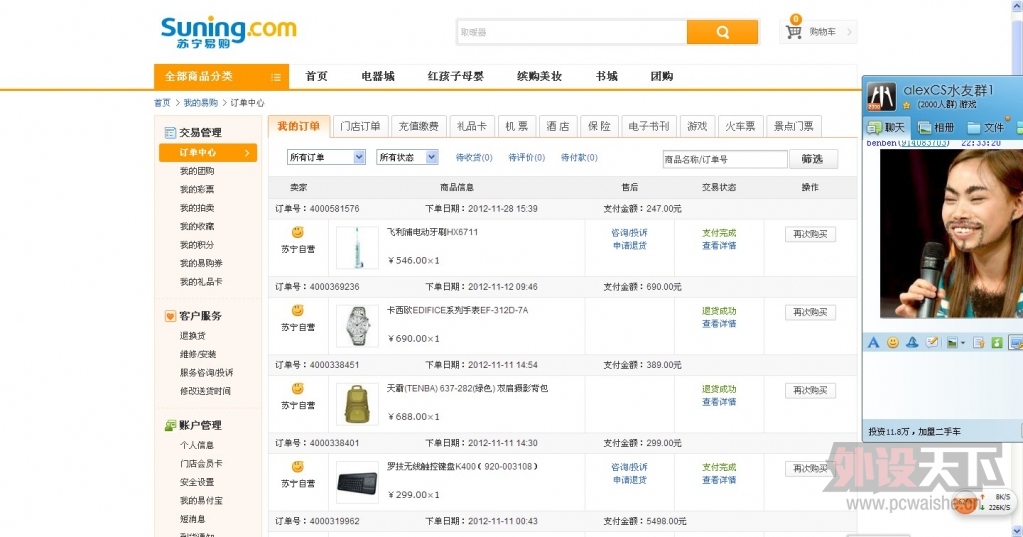Click 待收货(0) filter link
Image resolution: width=1023 pixels, height=537 pixels.
point(474,157)
